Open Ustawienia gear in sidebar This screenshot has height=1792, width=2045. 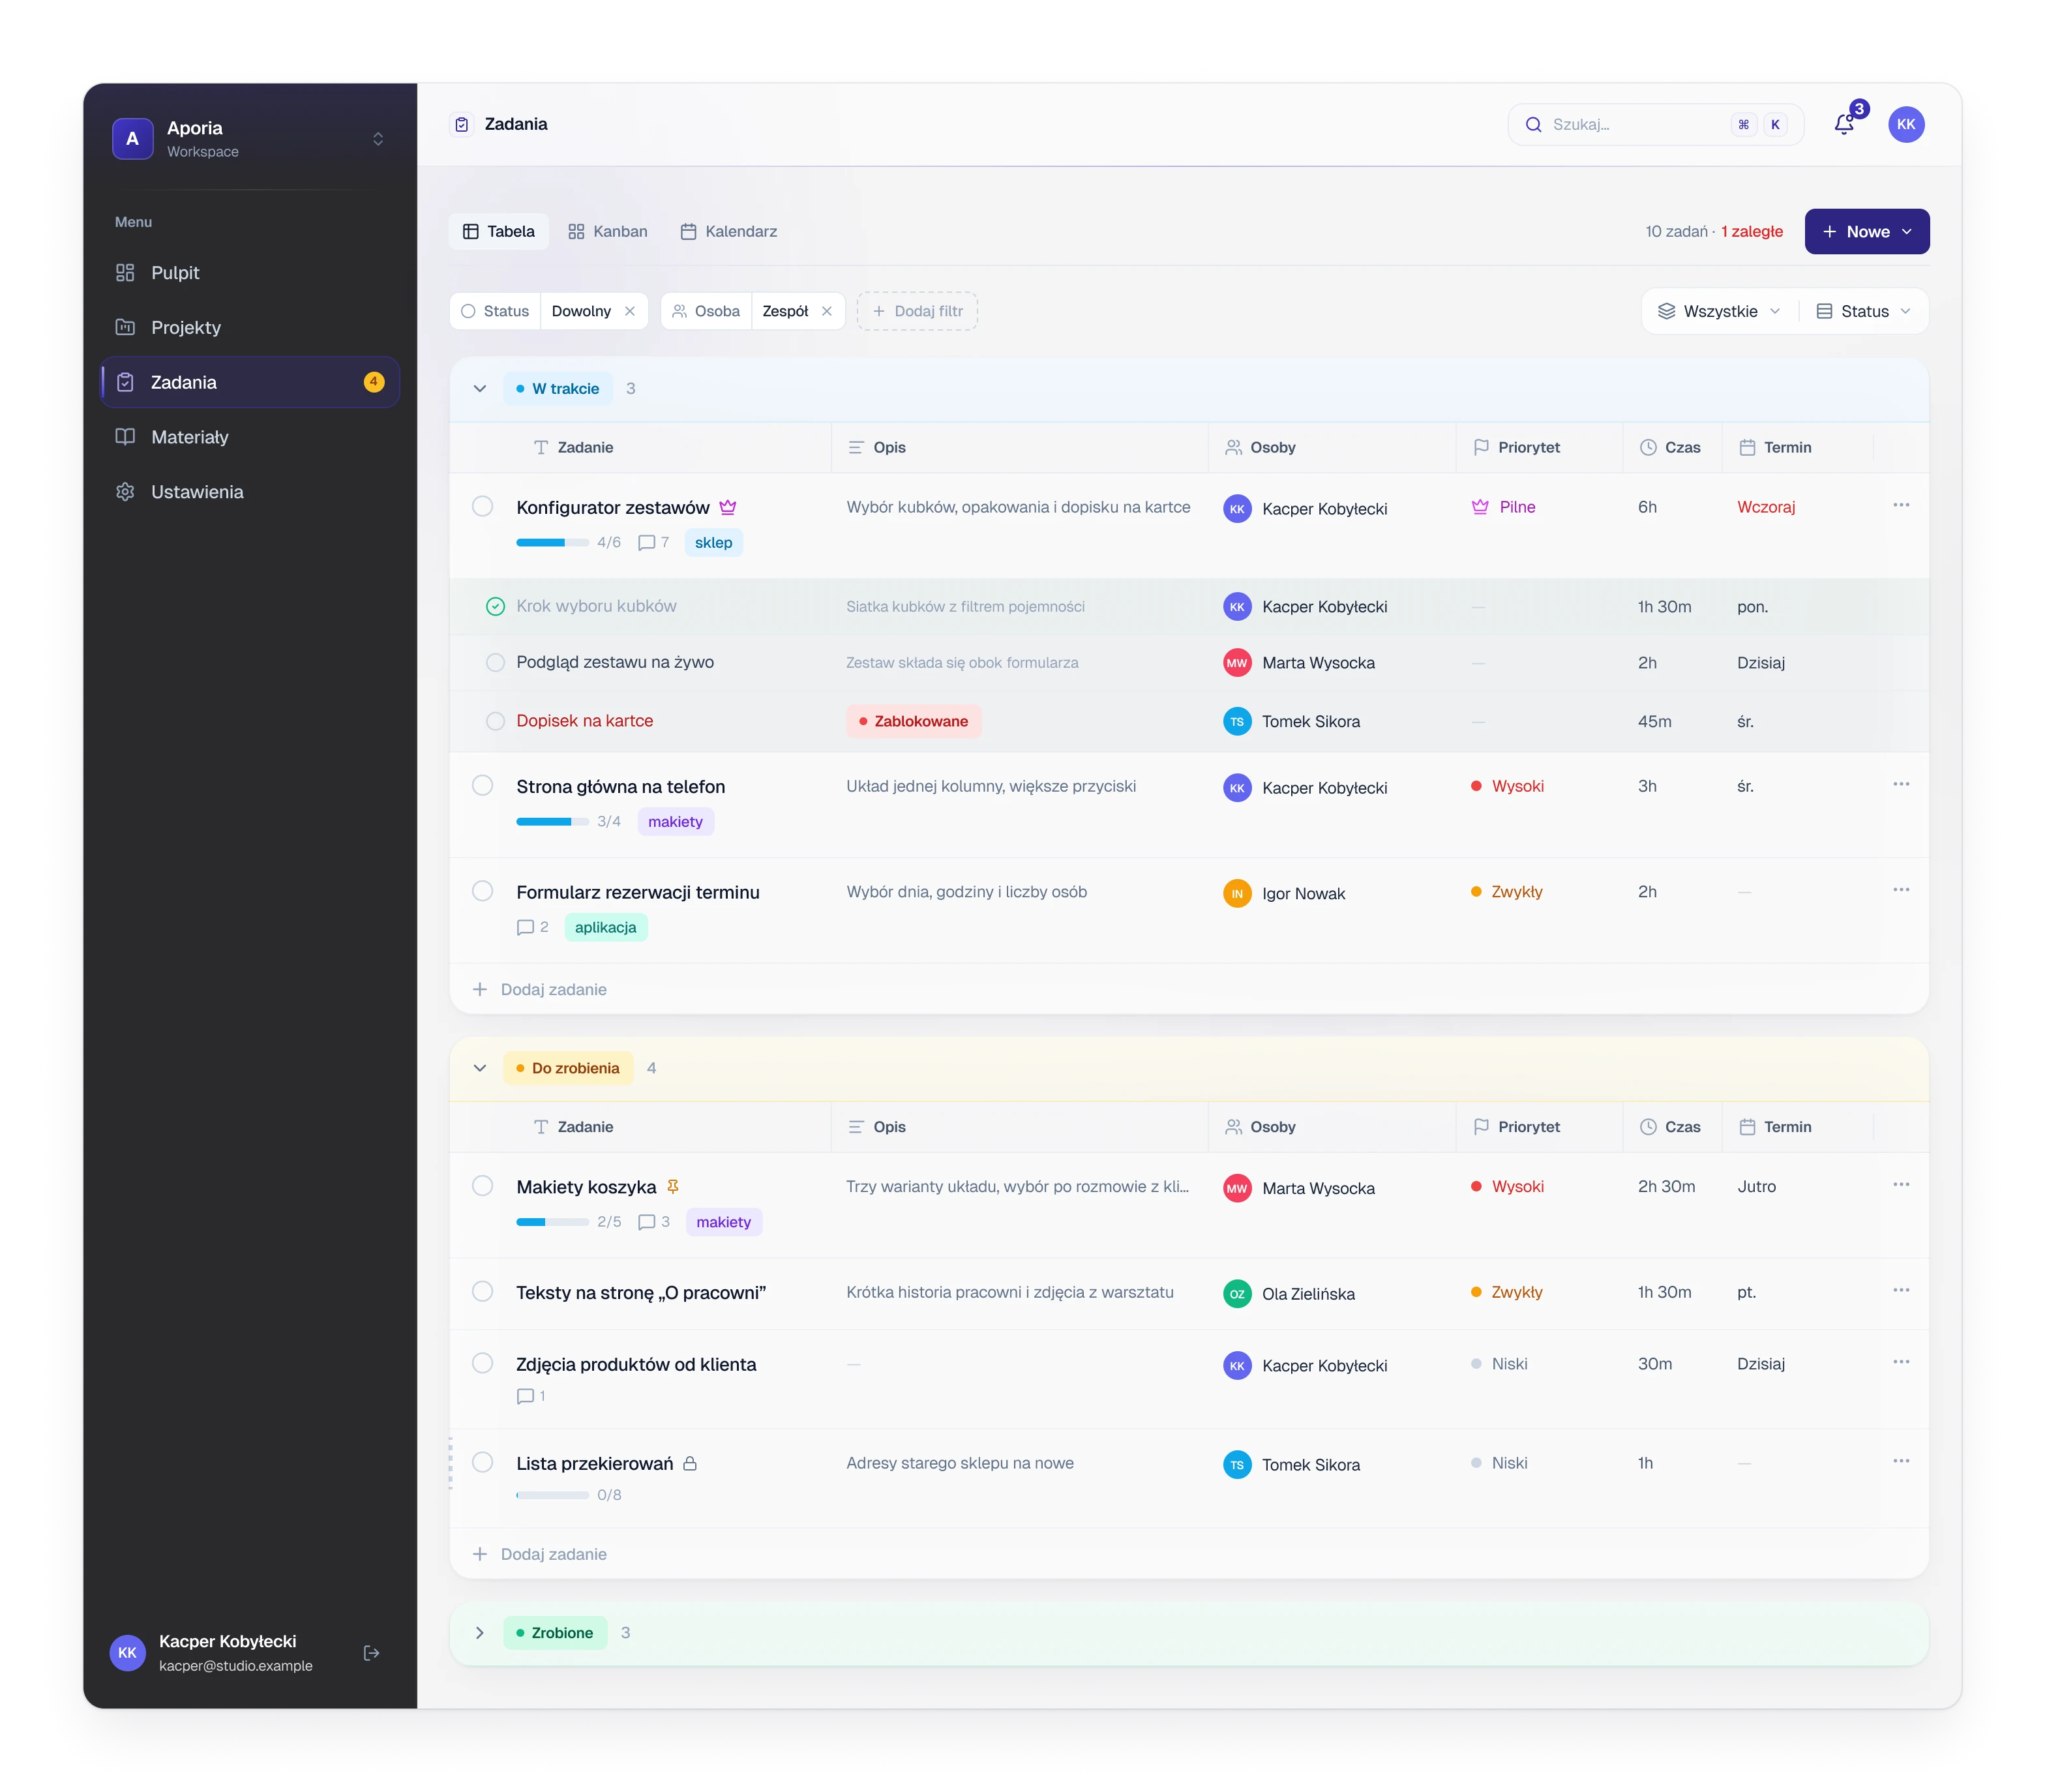coord(125,492)
